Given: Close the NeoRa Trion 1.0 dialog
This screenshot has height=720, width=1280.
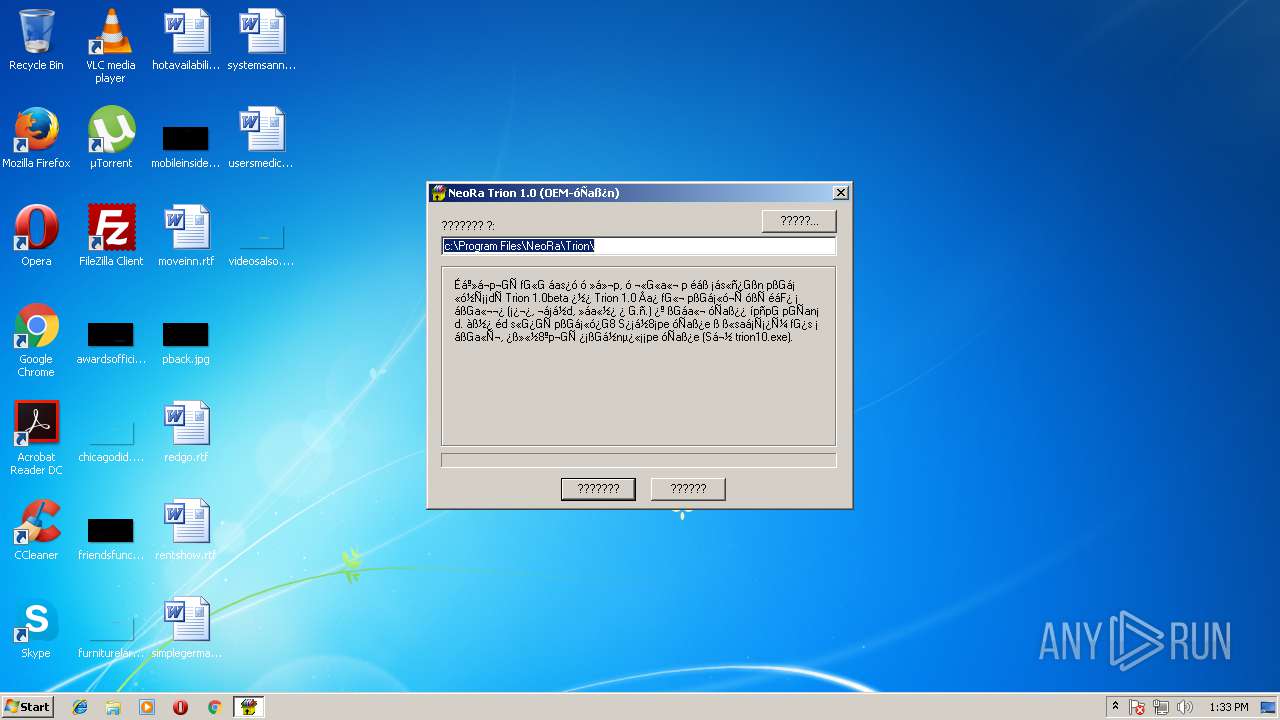Looking at the screenshot, I should (841, 193).
